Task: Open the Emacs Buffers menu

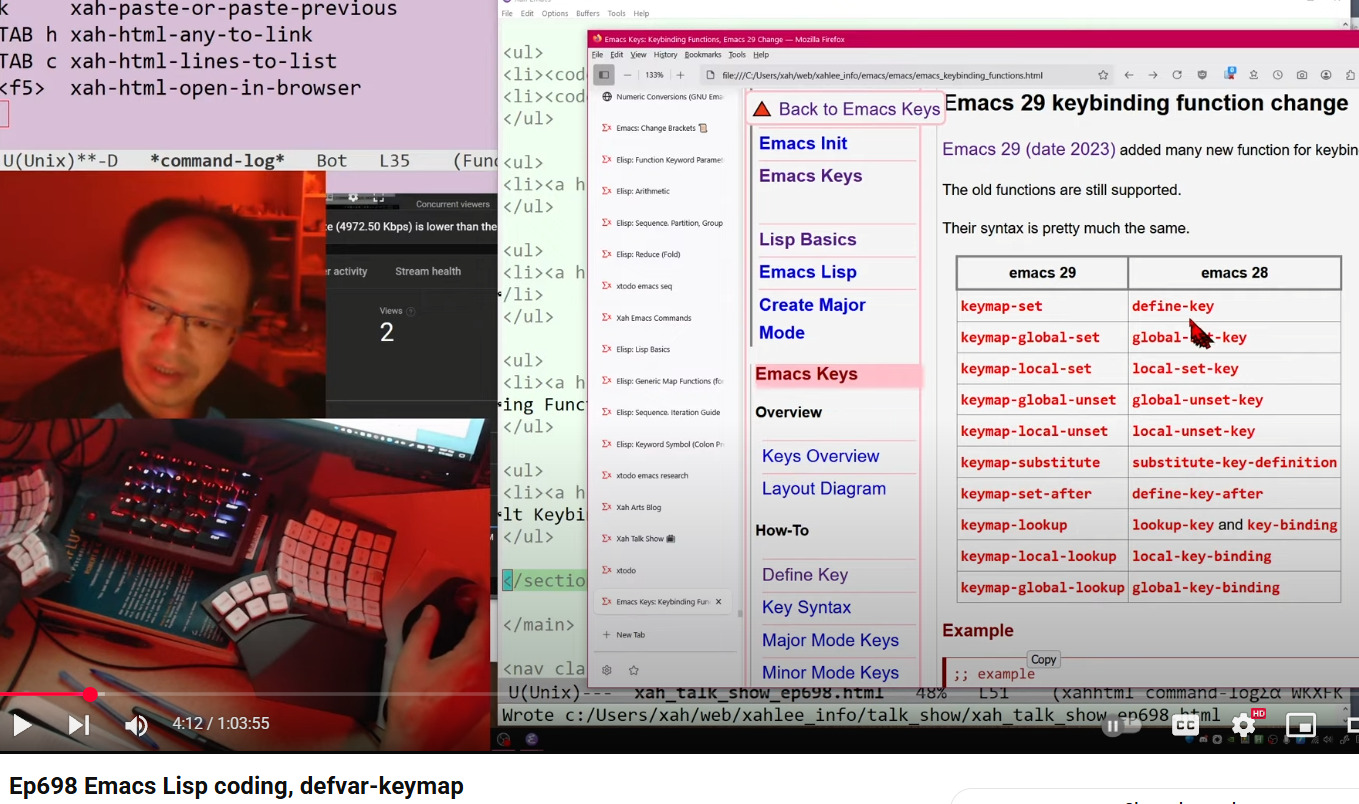Action: [588, 14]
